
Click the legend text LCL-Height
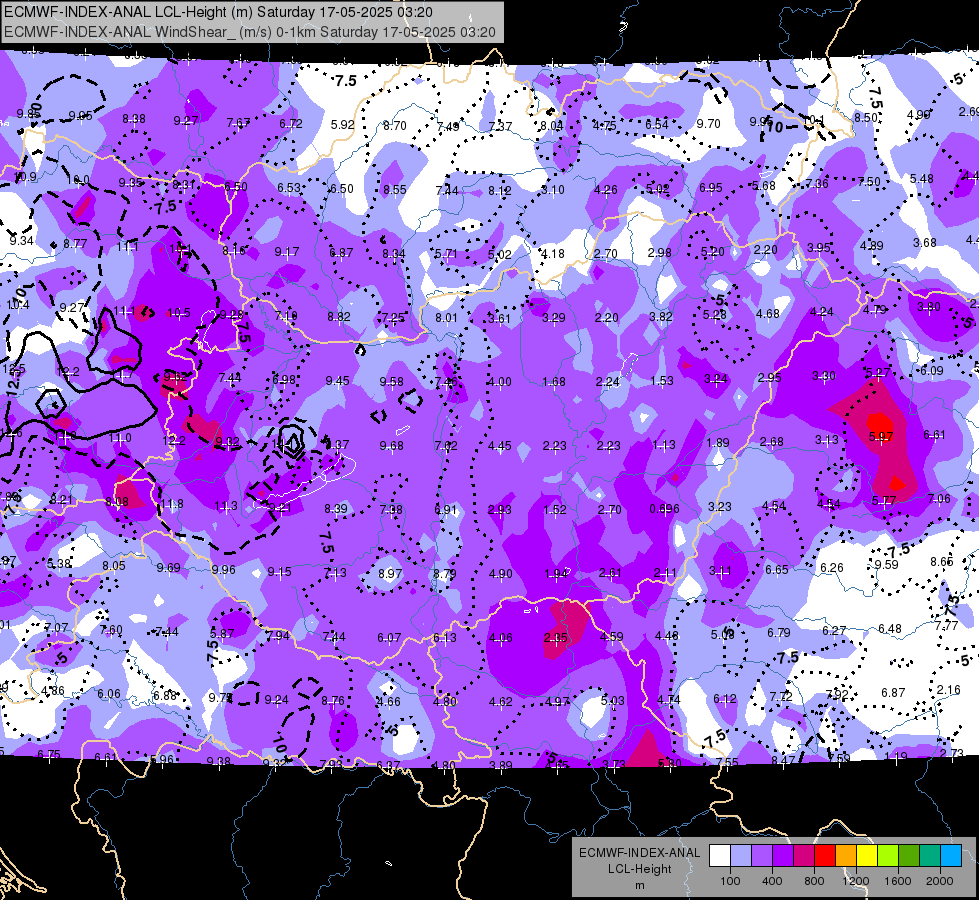639,869
